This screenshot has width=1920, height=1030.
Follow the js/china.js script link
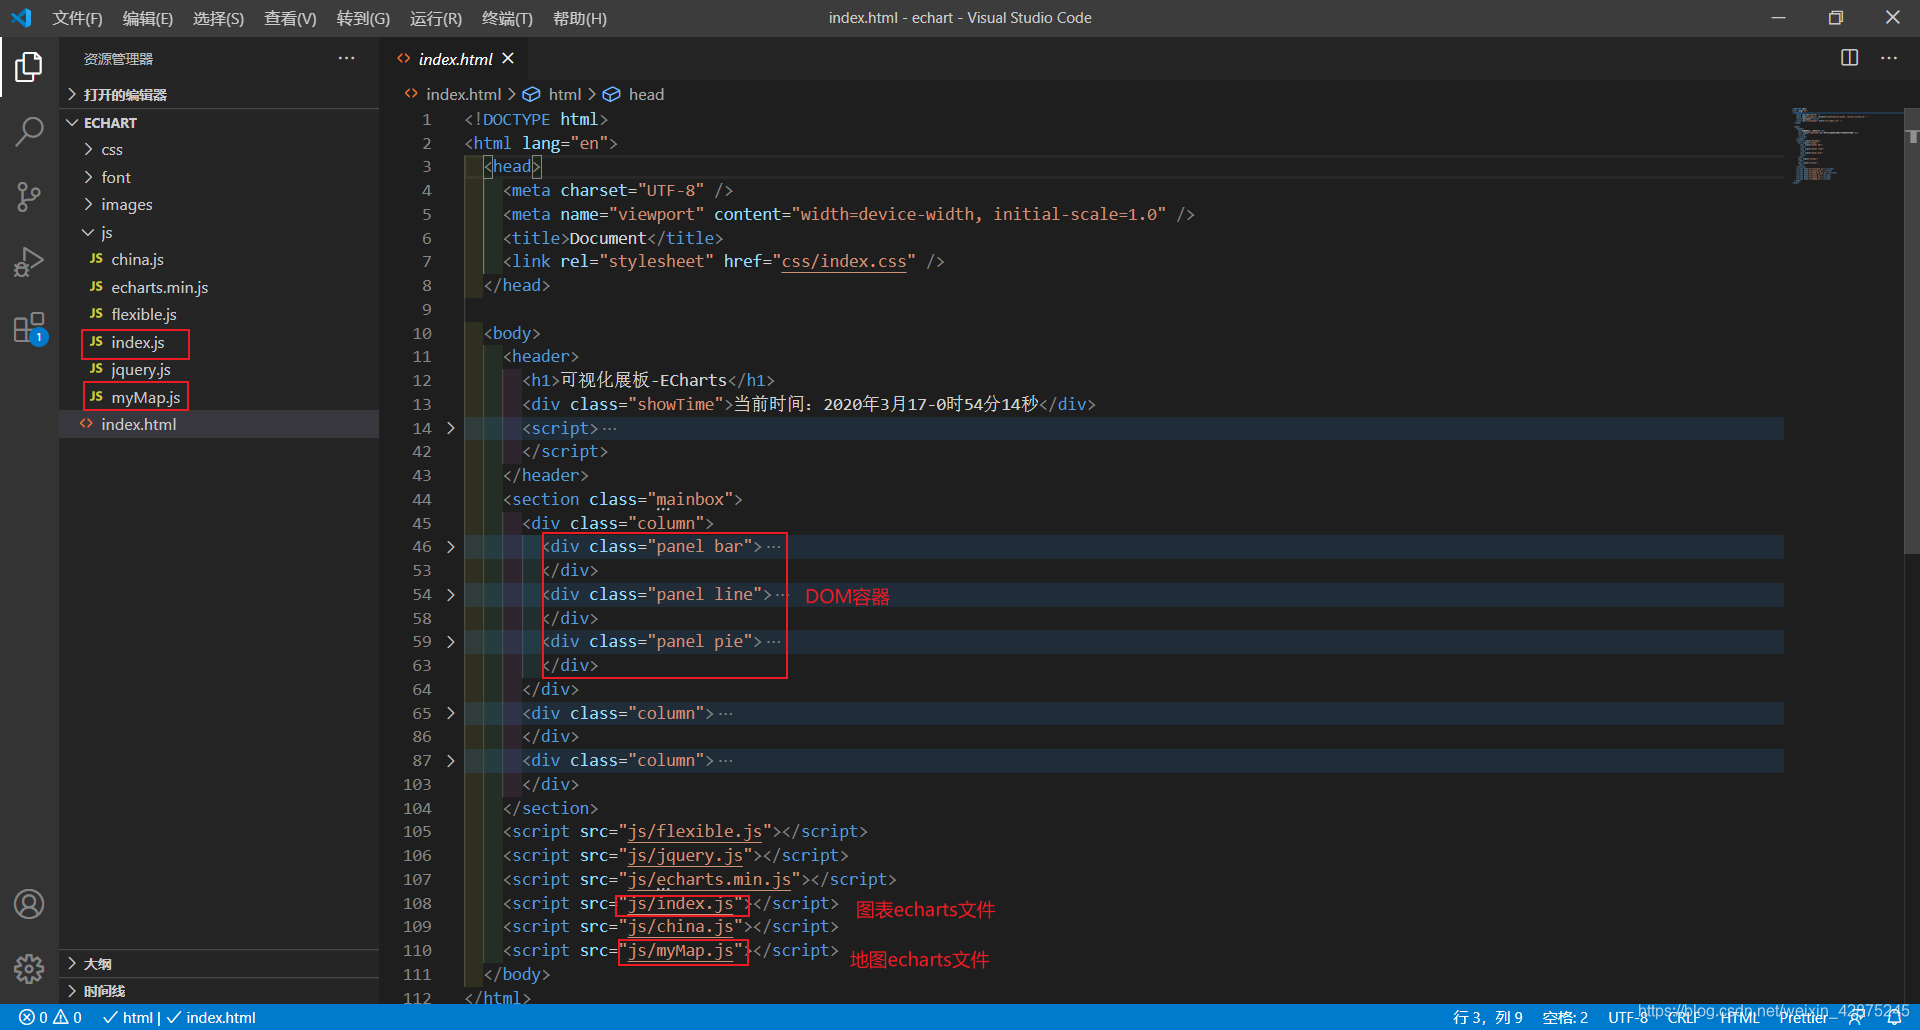point(680,926)
